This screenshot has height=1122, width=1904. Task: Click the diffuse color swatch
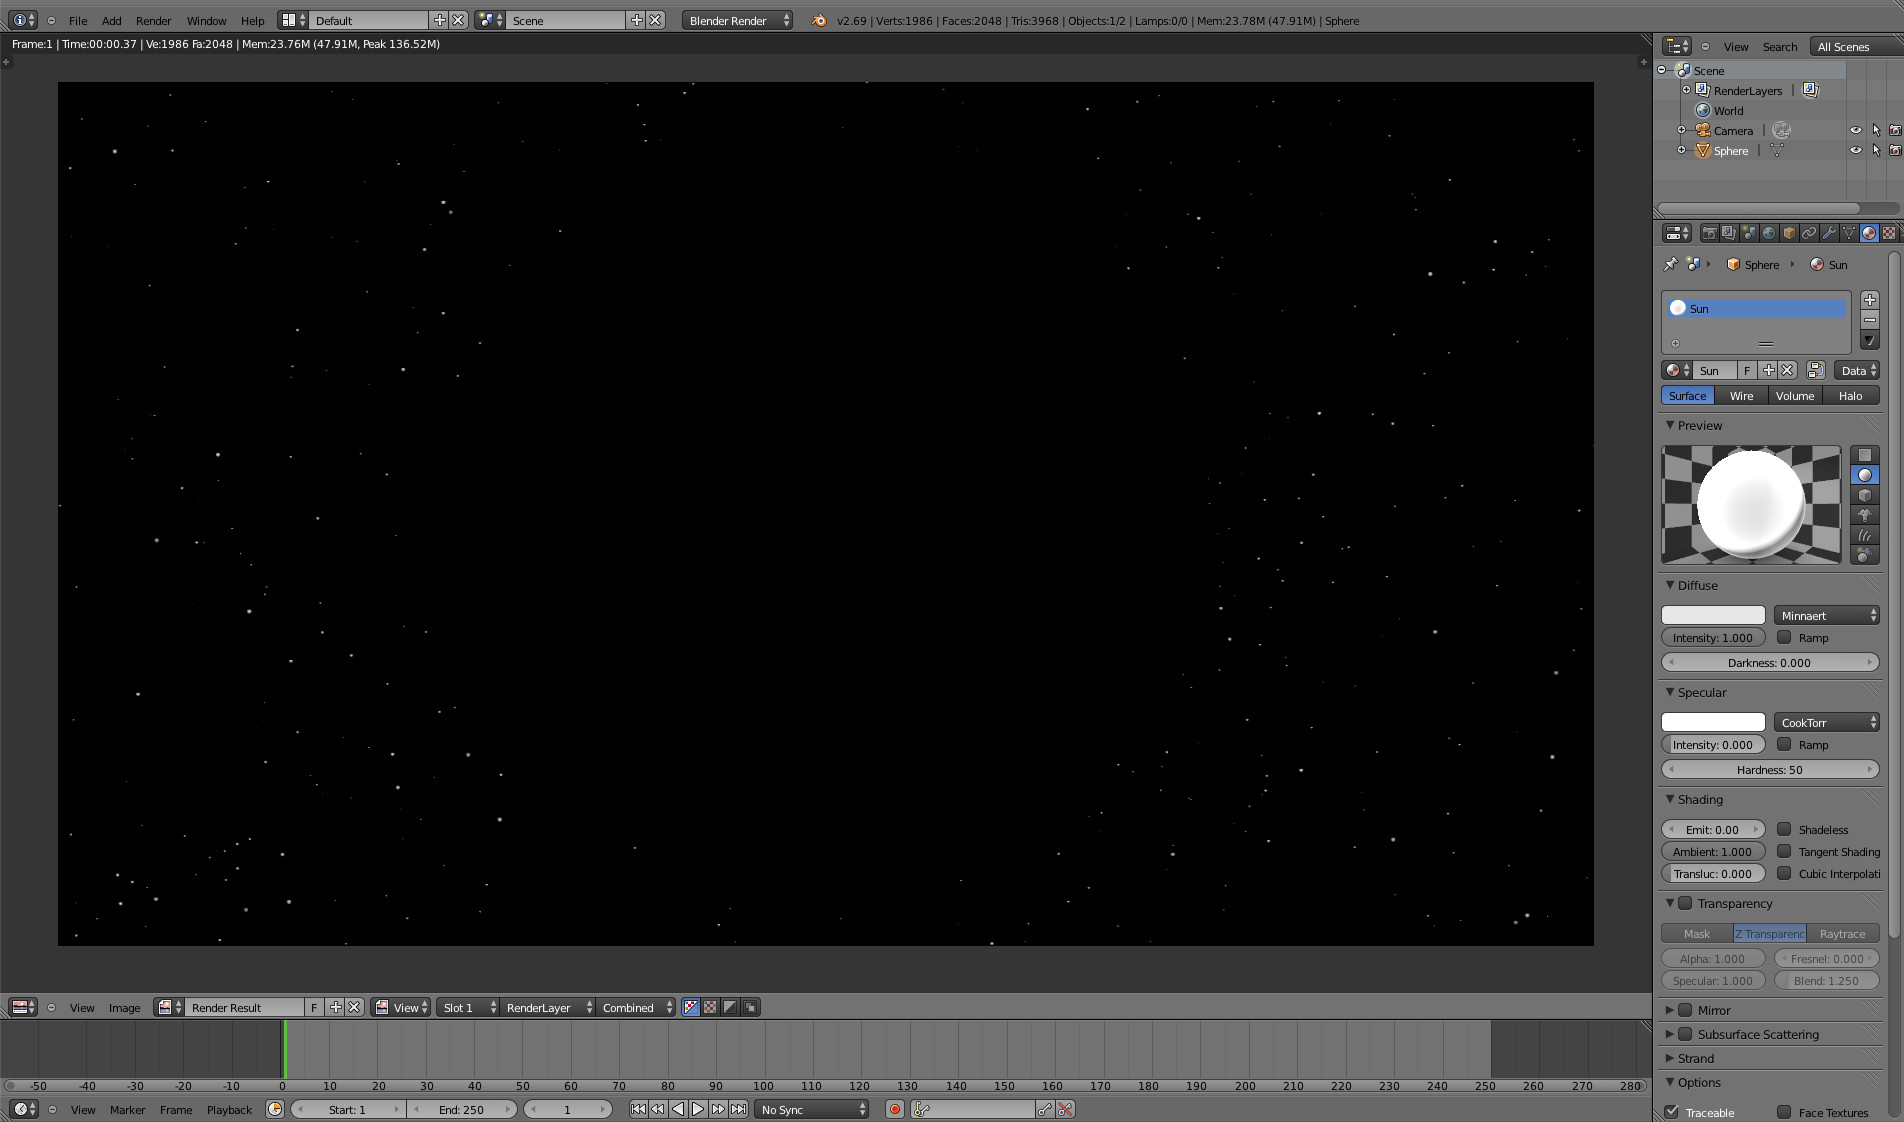pos(1713,615)
